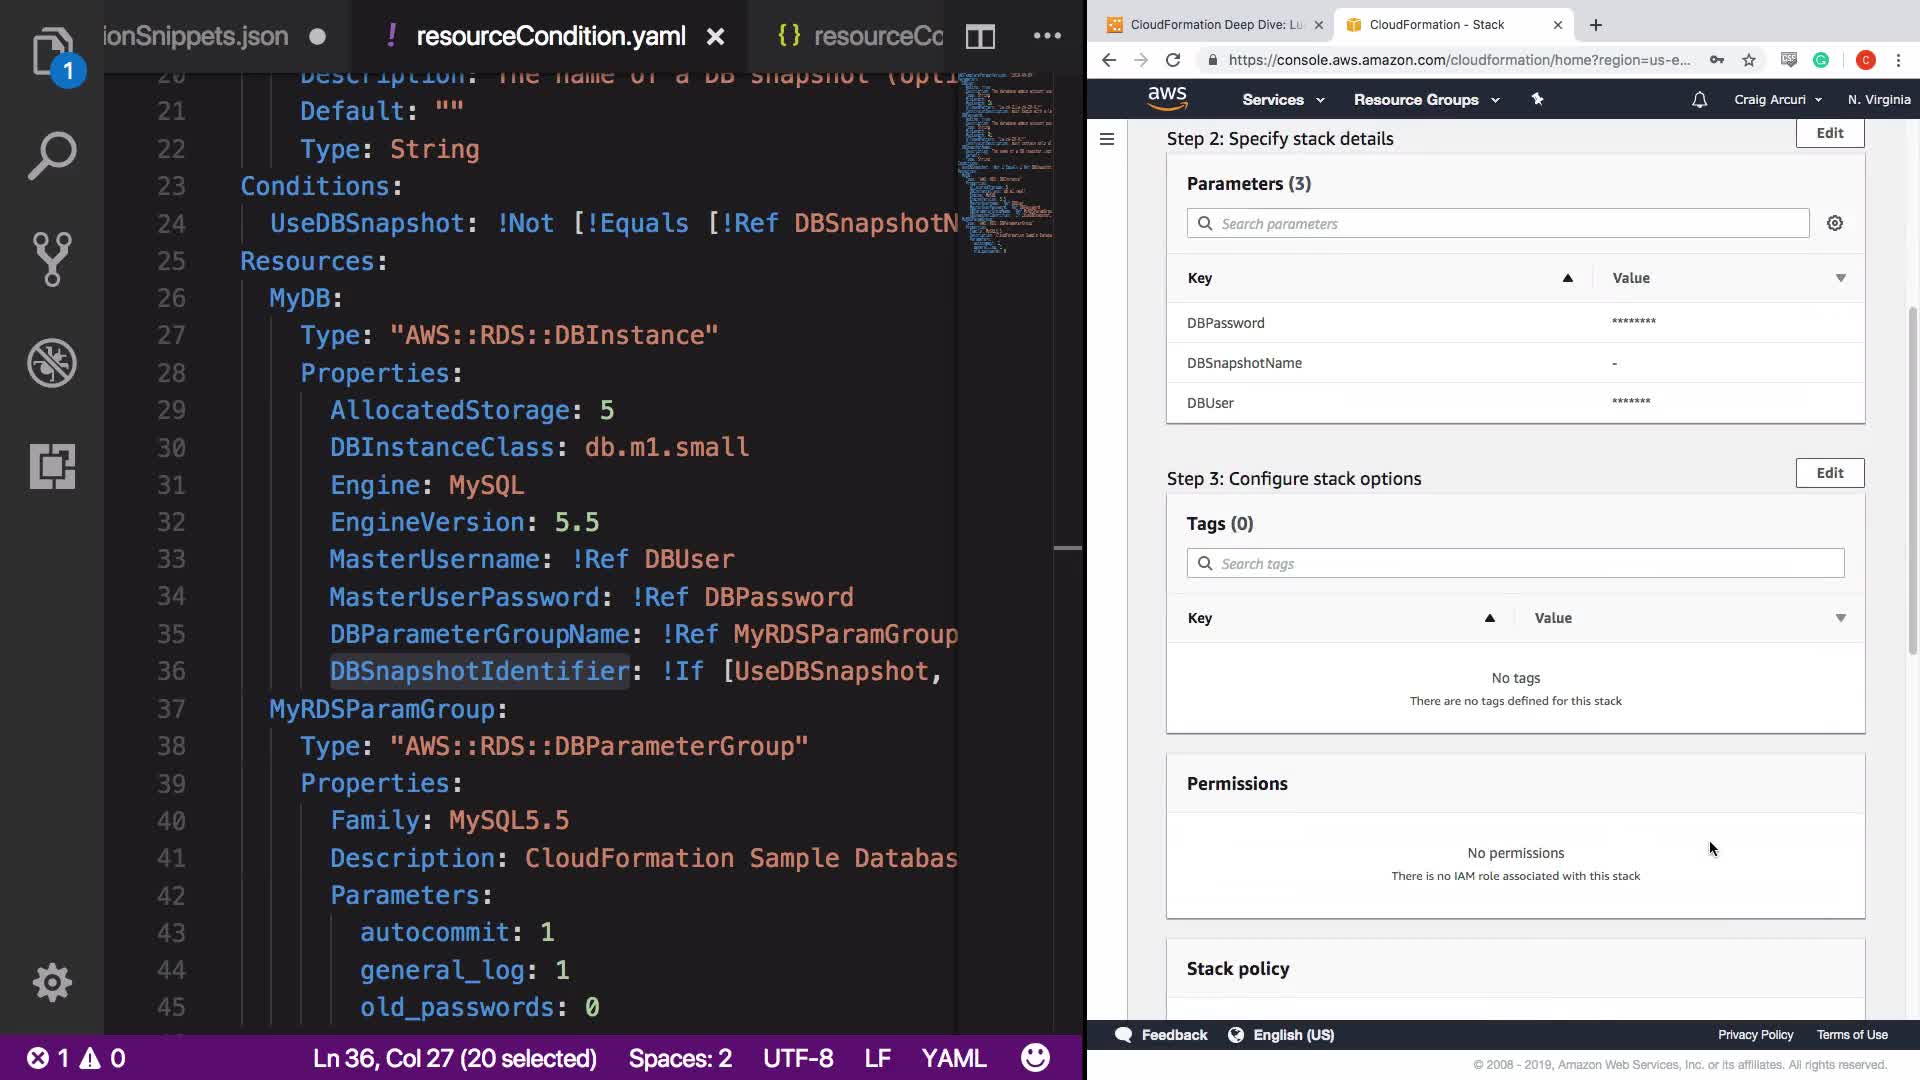Open the Debug bug icon
The height and width of the screenshot is (1080, 1920).
(x=52, y=363)
